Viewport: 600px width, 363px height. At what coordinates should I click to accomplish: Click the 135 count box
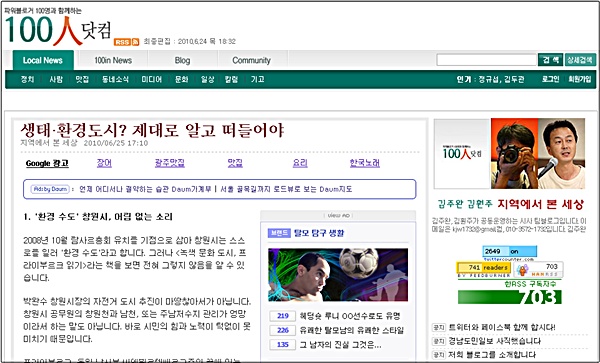282,345
